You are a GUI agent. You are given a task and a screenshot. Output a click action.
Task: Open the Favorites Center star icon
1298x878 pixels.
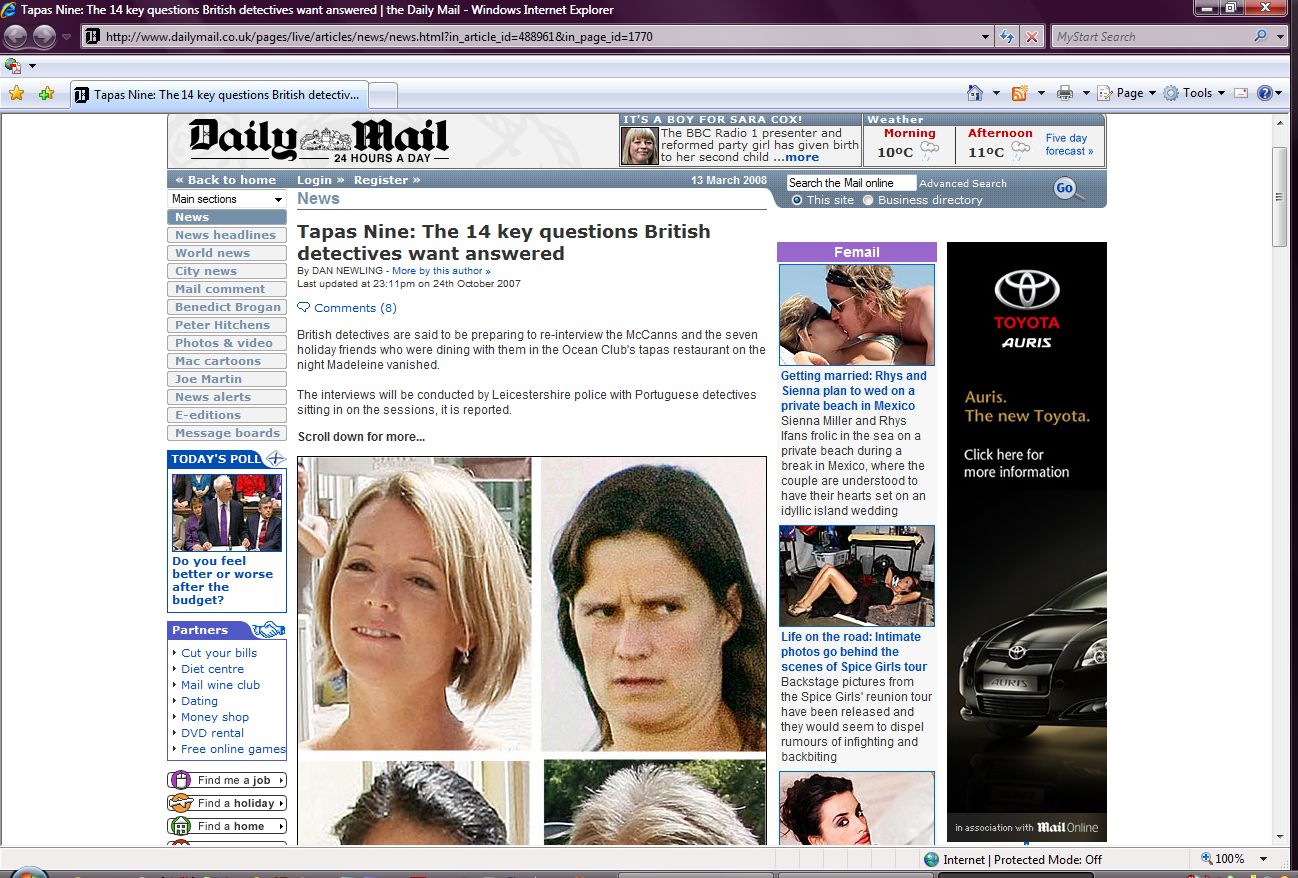(x=16, y=94)
